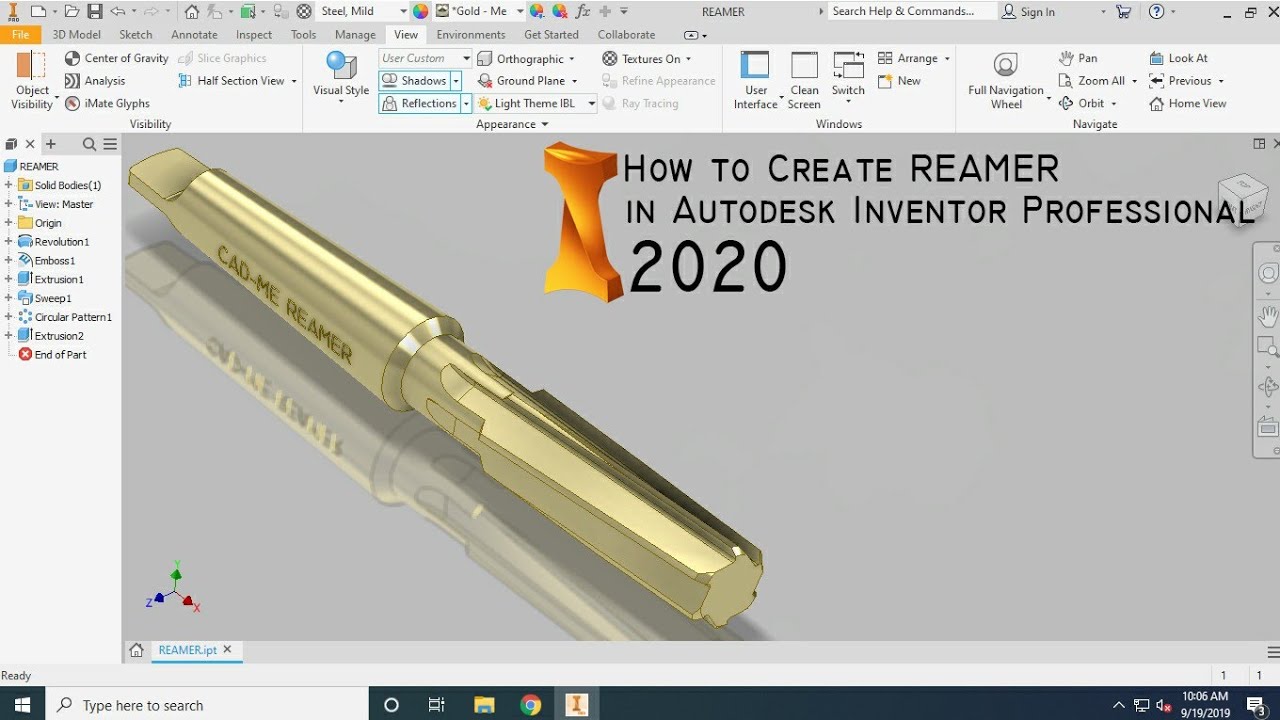Image resolution: width=1280 pixels, height=720 pixels.
Task: Open Visual Style gallery
Action: click(x=341, y=78)
